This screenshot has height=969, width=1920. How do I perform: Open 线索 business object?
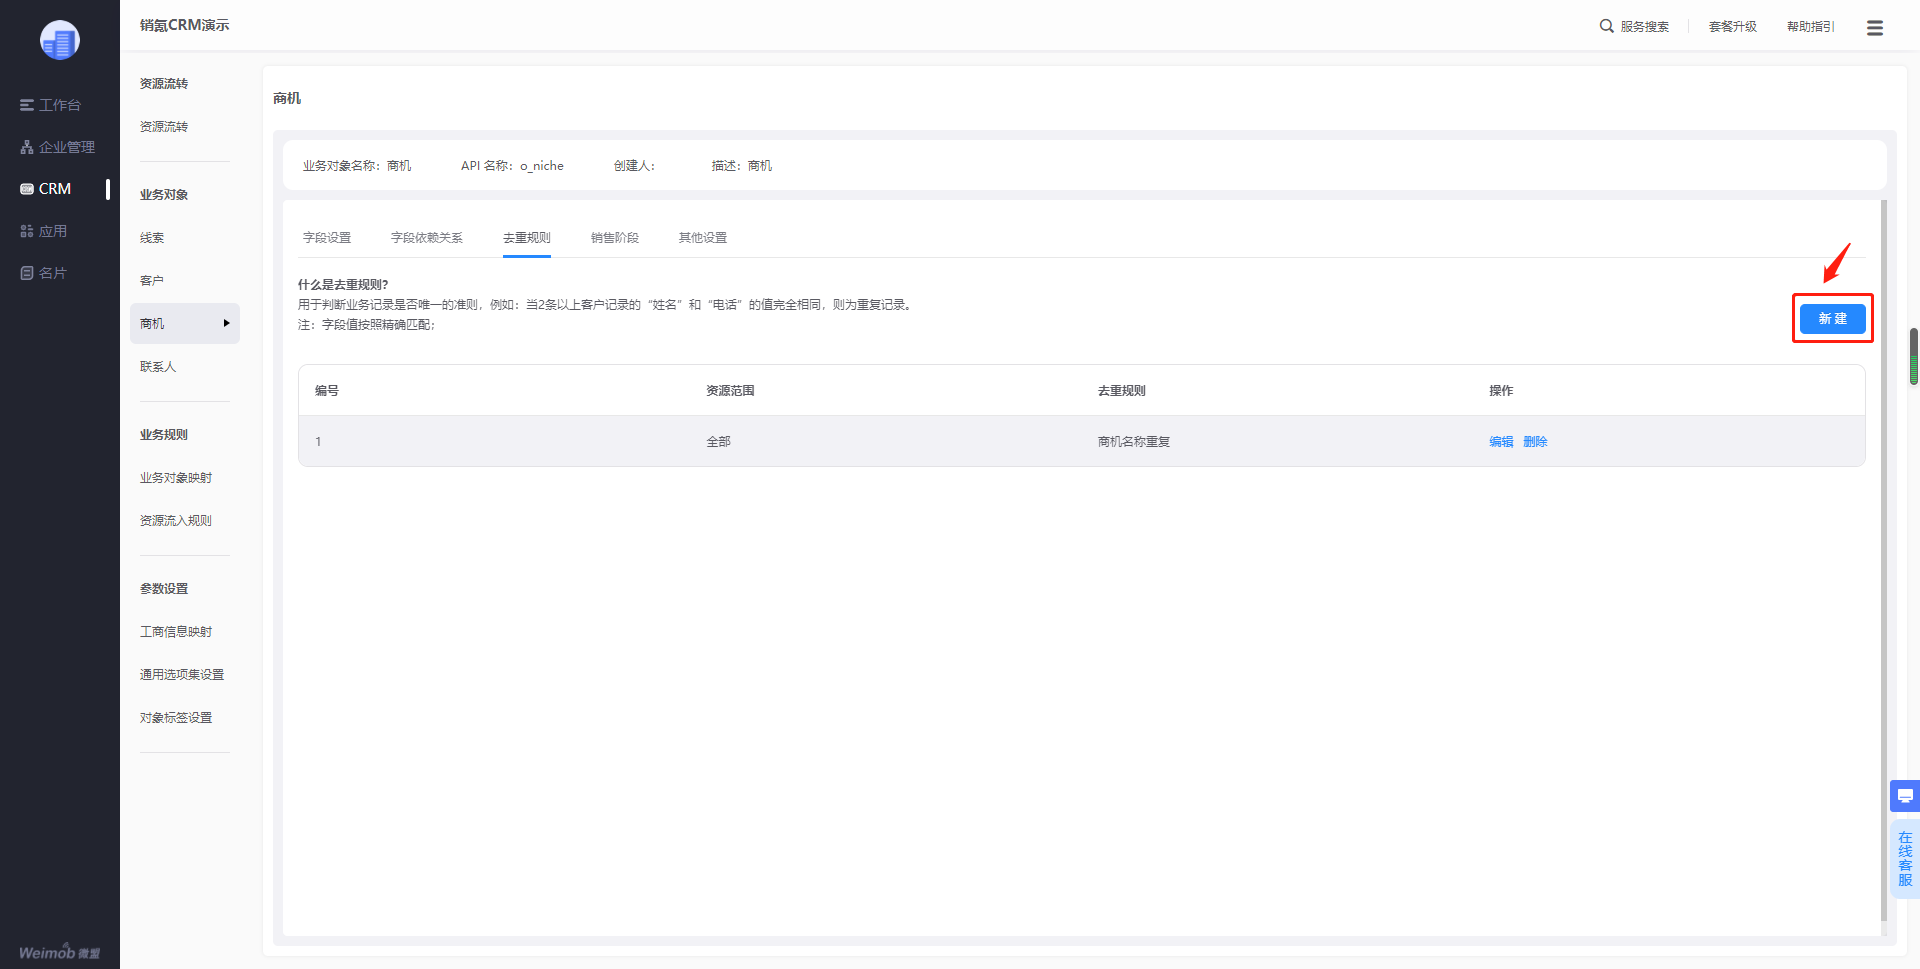click(152, 238)
